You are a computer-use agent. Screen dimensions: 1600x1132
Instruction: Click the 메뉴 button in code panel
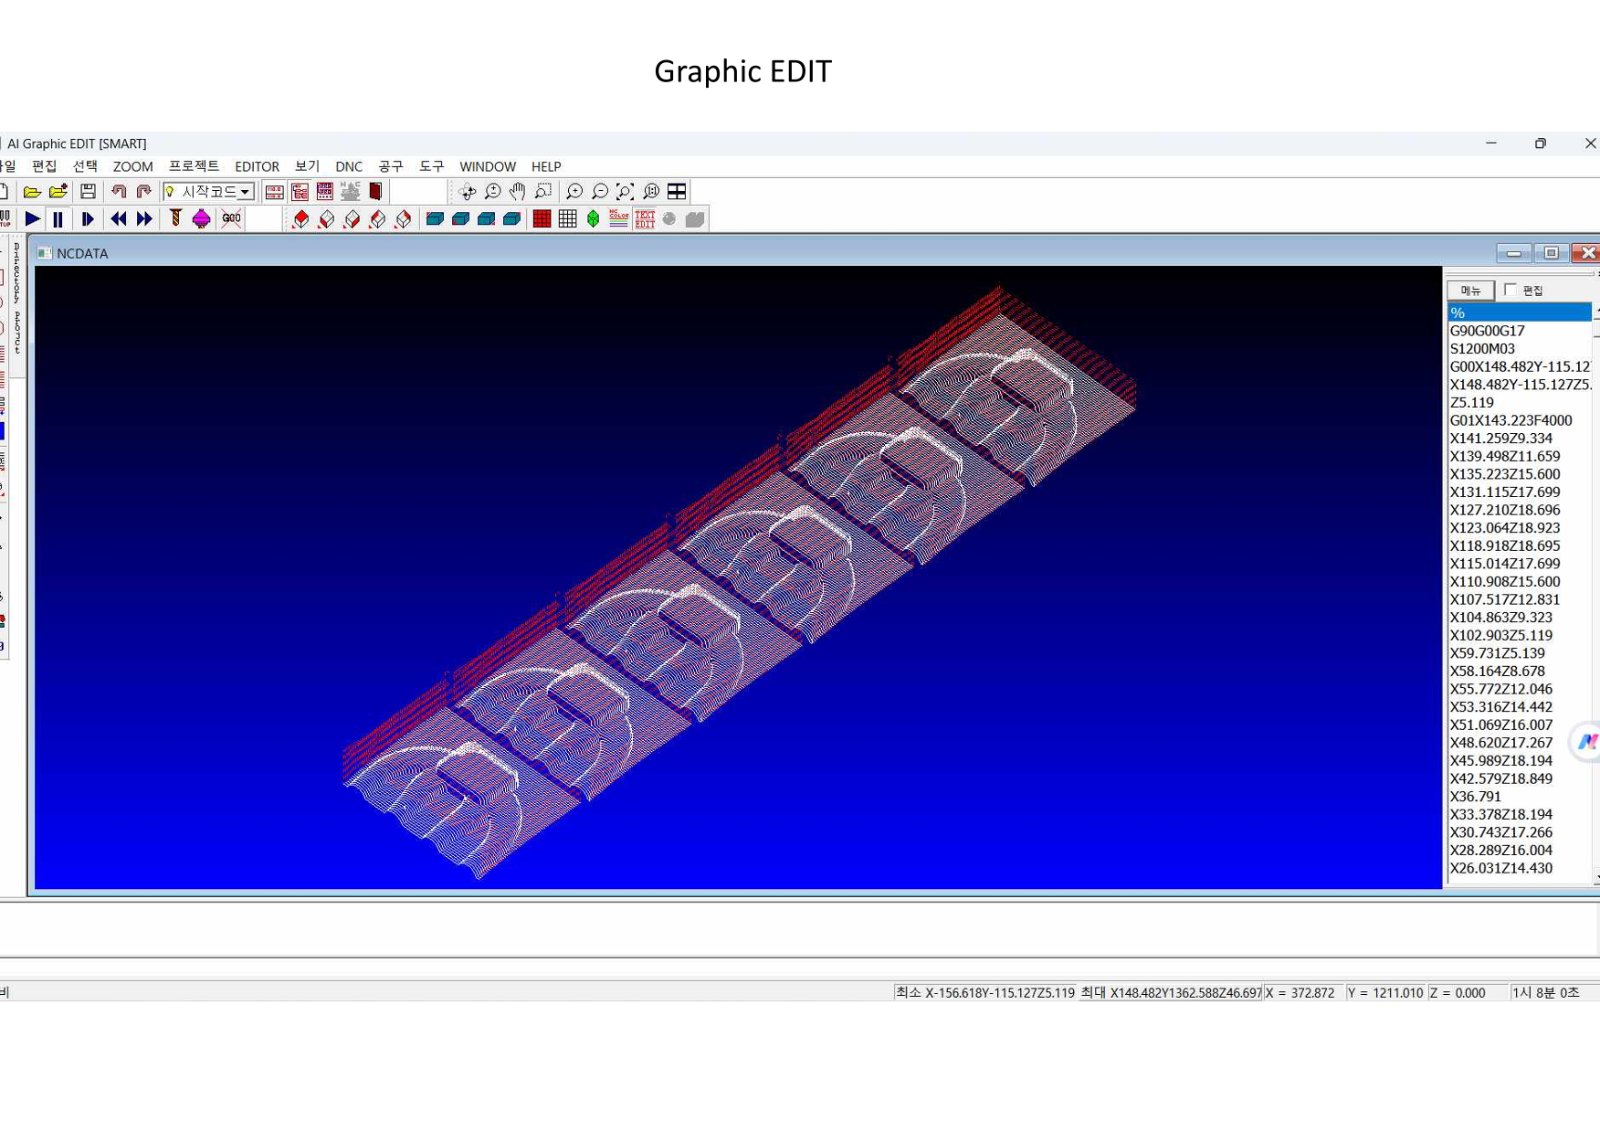(1471, 290)
